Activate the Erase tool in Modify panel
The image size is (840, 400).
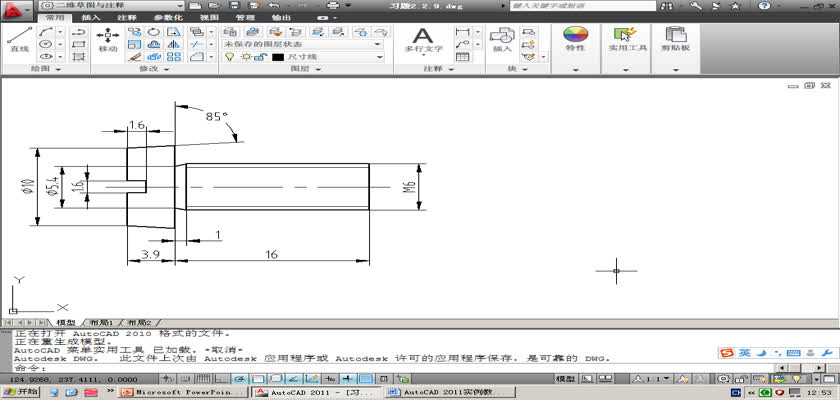click(136, 56)
